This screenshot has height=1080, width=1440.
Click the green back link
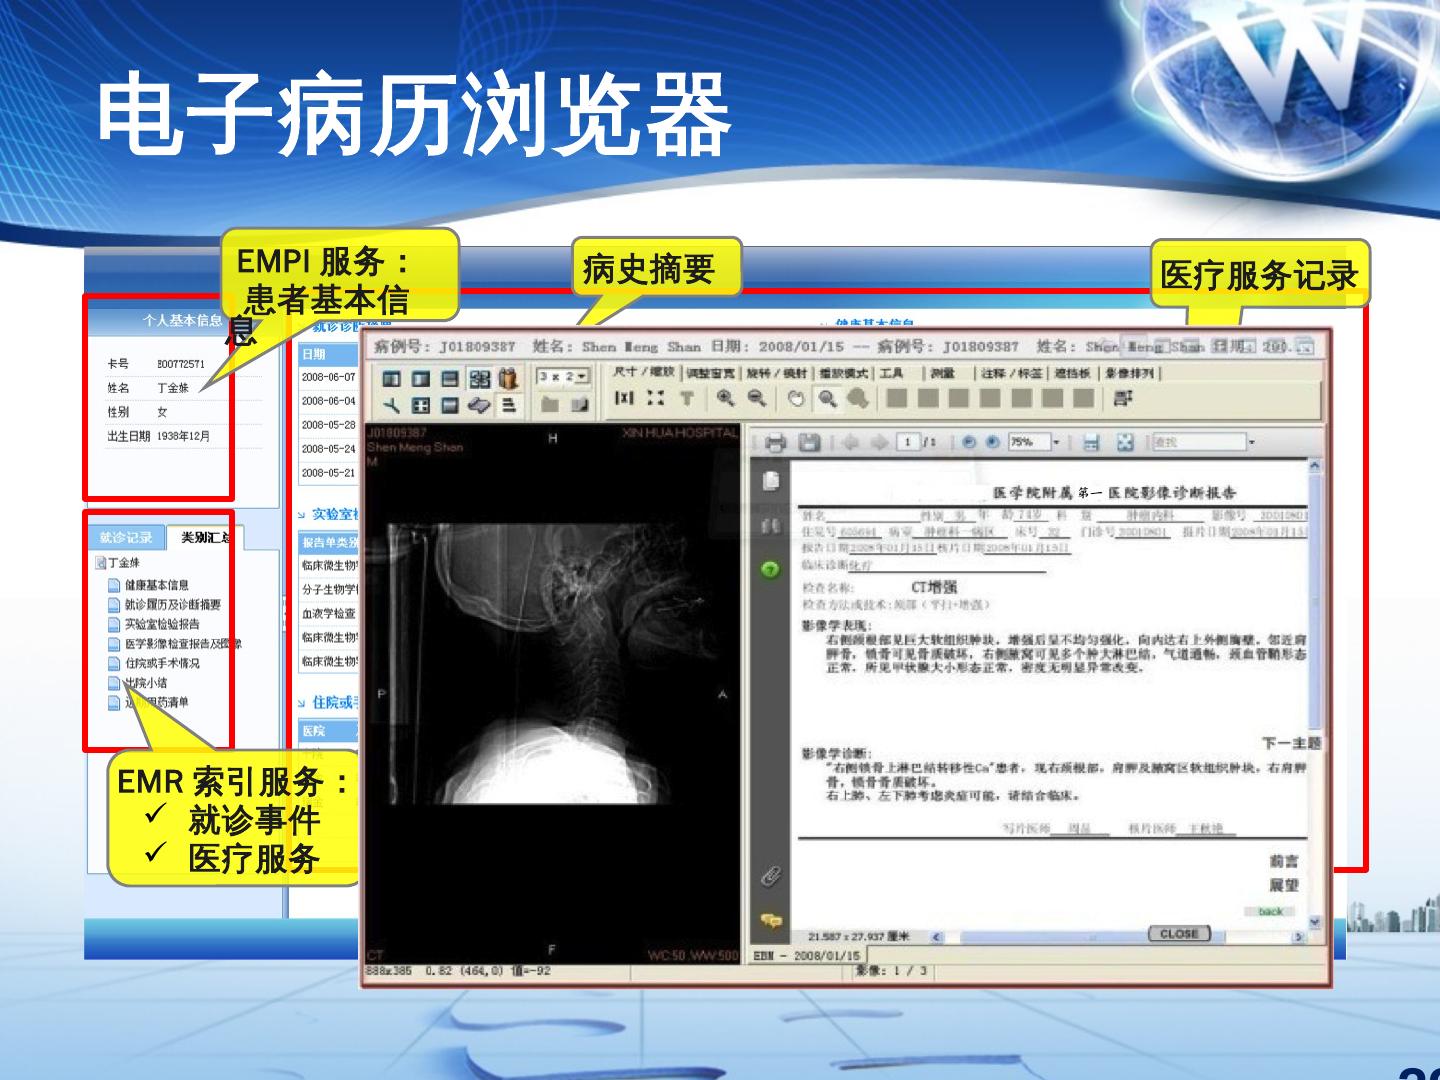tap(1270, 911)
